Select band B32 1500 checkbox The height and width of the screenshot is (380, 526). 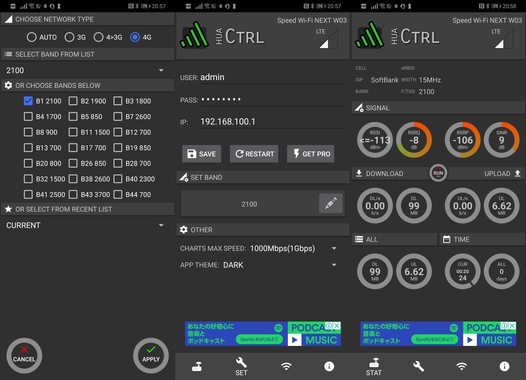[28, 179]
